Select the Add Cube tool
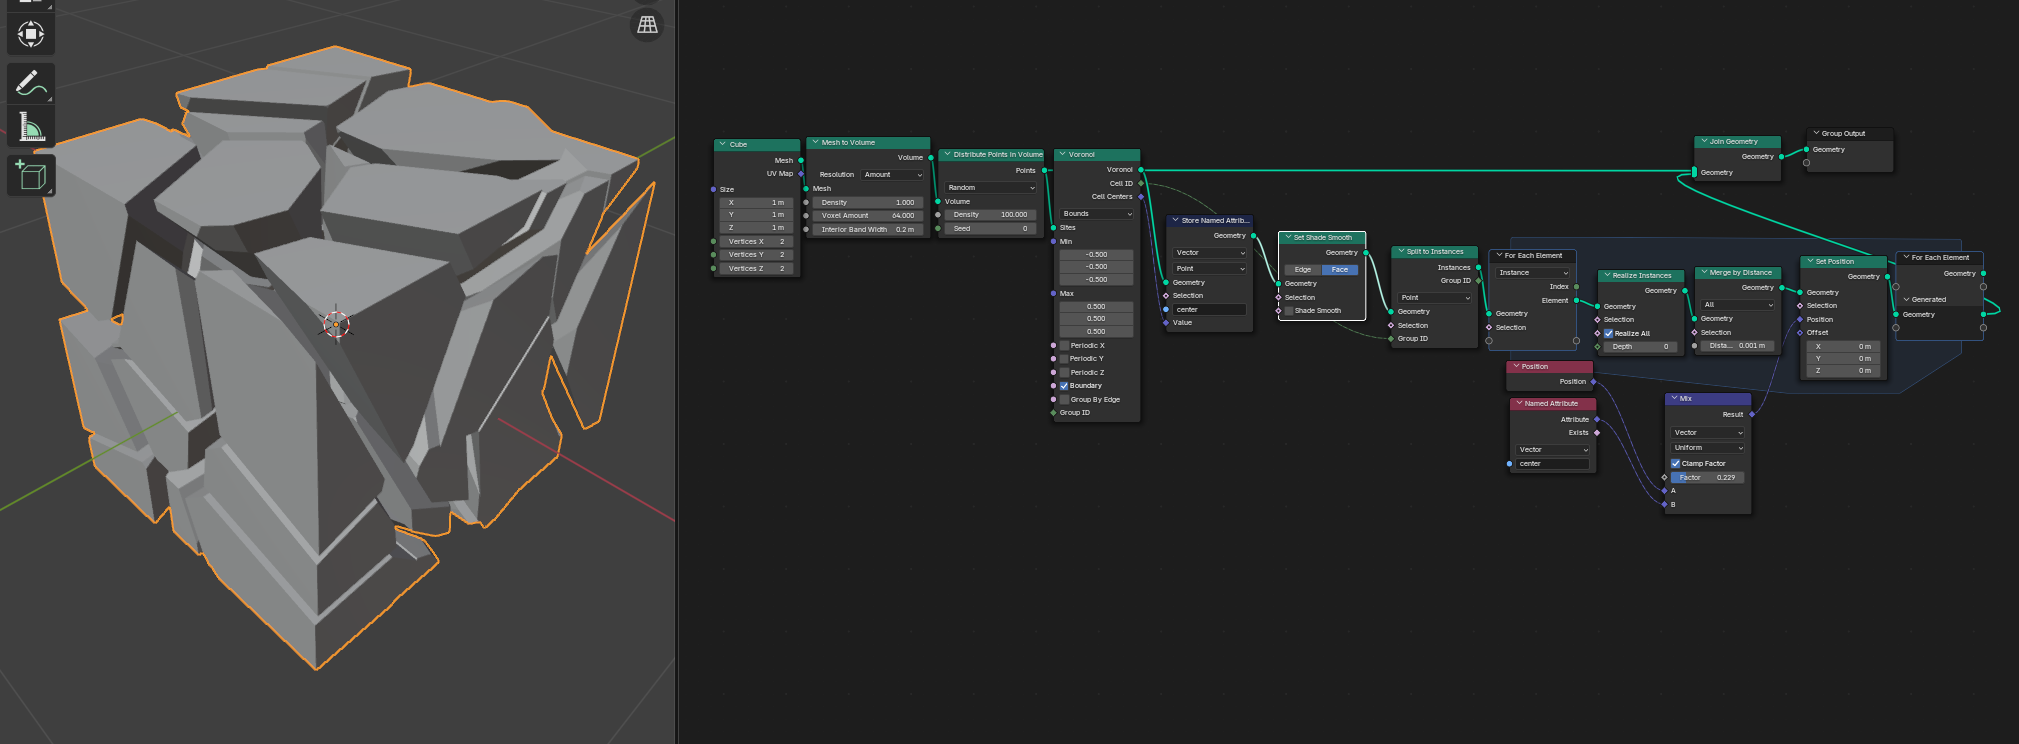 click(x=31, y=175)
